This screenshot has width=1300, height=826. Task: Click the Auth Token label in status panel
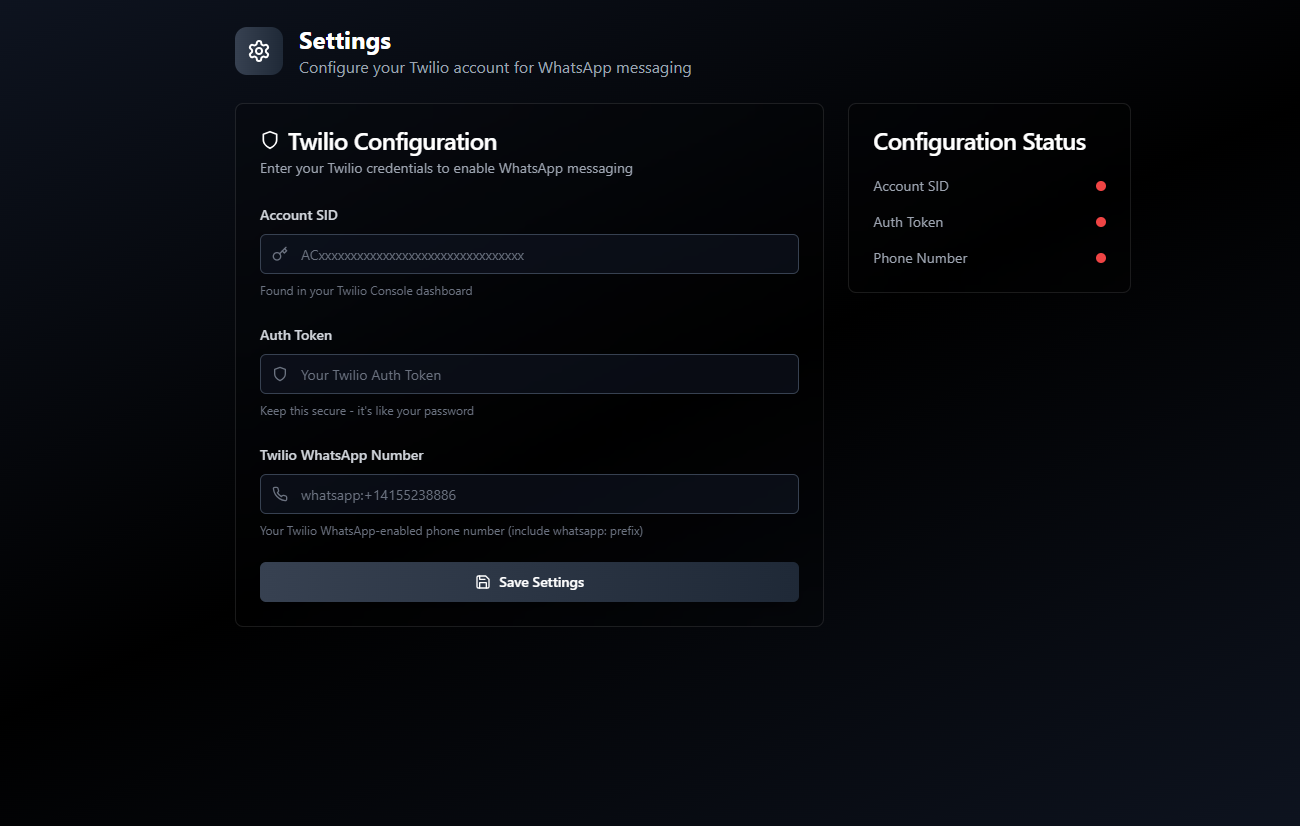[x=908, y=222]
